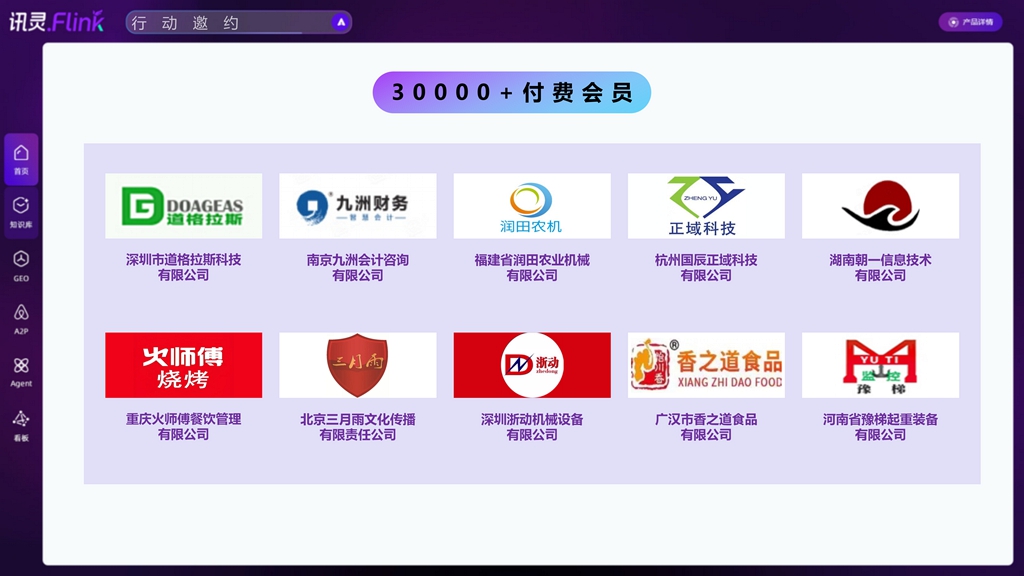Open the 浙动 logo thumbnail

coord(532,365)
